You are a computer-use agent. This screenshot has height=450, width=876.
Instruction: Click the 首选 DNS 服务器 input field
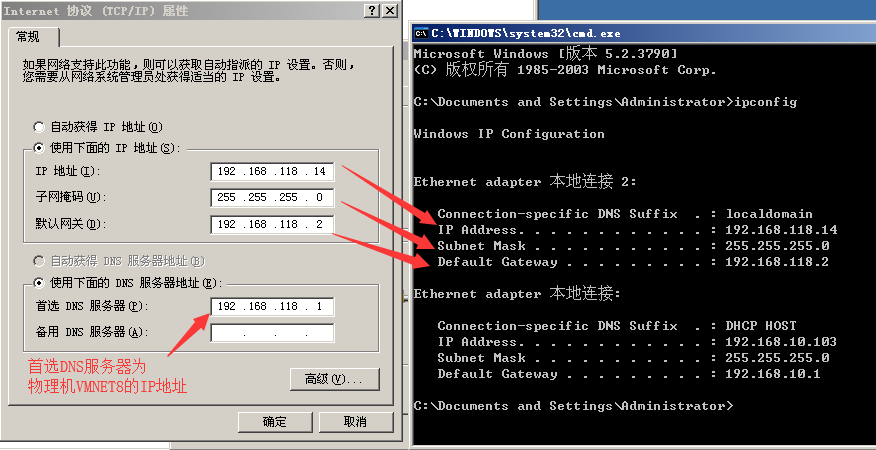(272, 306)
